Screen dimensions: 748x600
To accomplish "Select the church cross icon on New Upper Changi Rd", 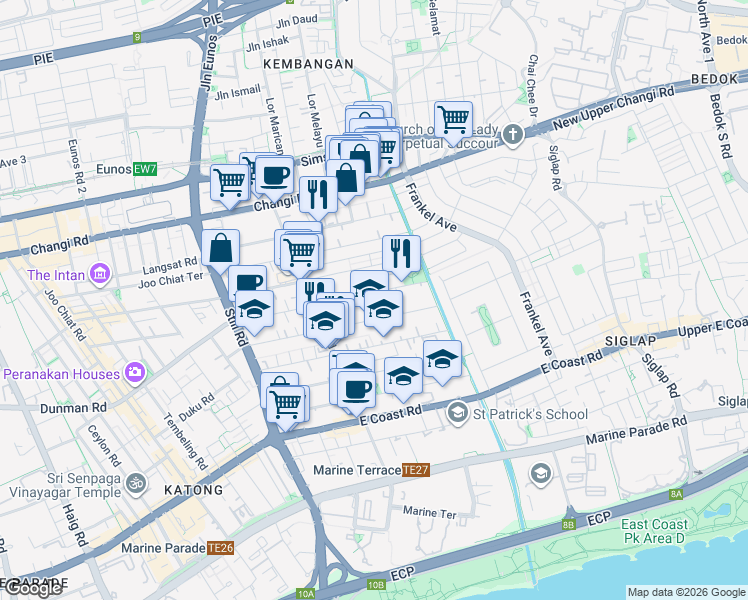I will 513,134.
